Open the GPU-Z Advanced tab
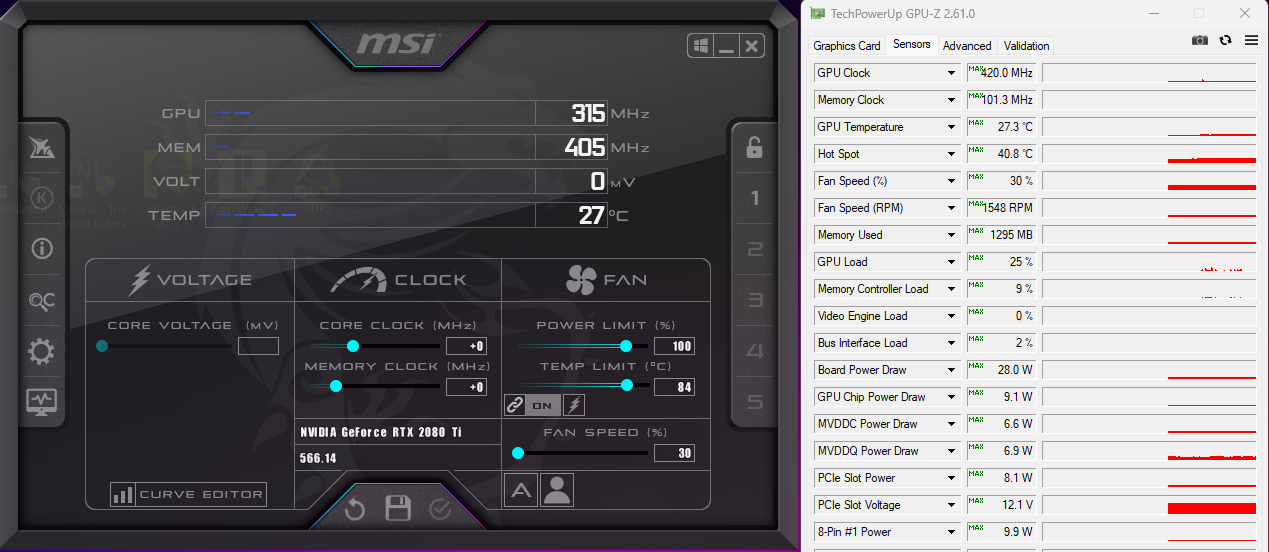 967,45
